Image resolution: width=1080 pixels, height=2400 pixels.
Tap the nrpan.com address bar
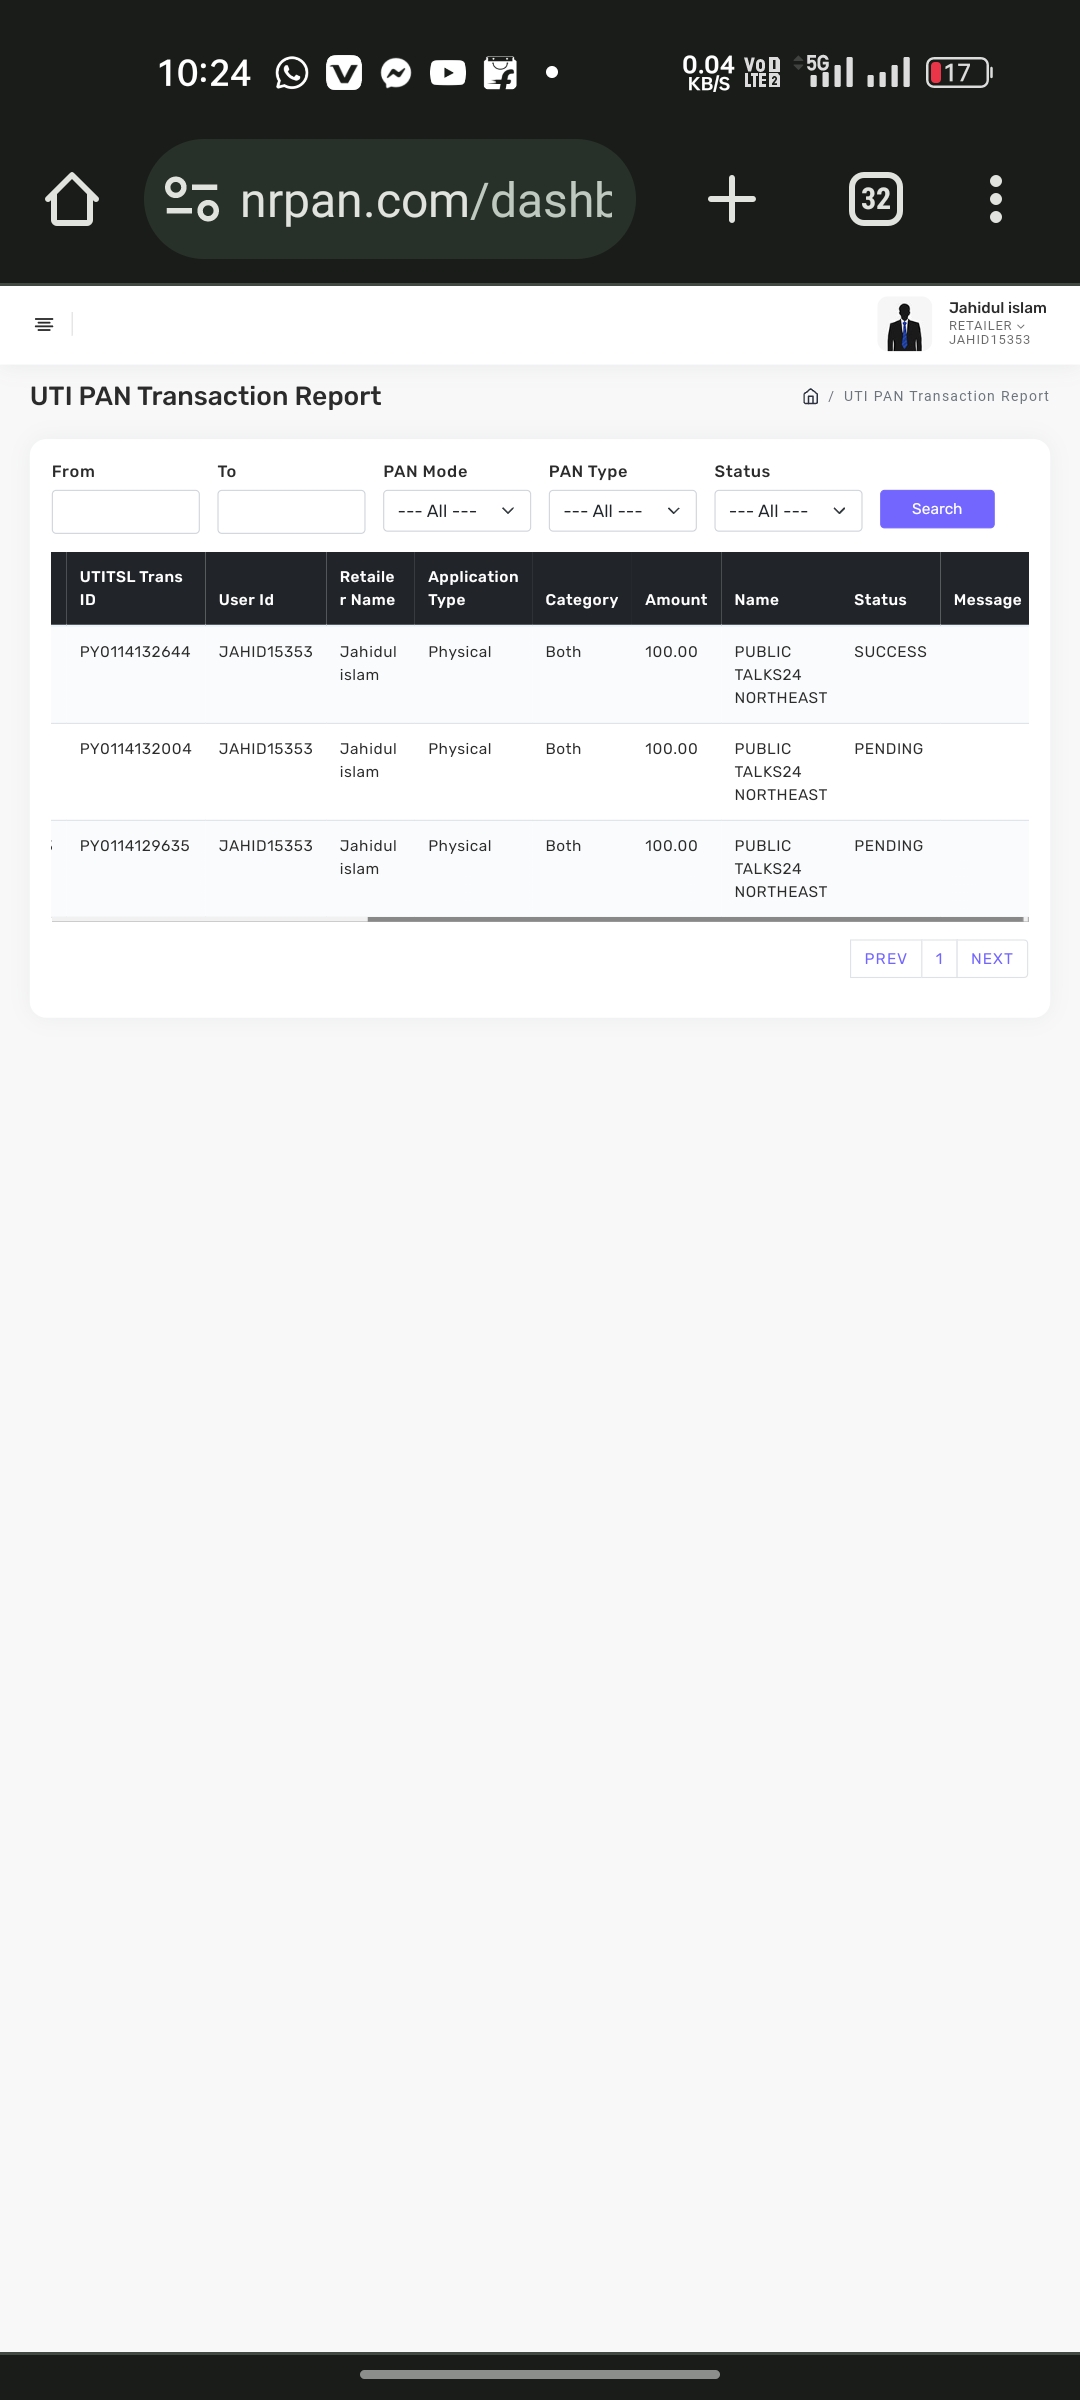coord(425,200)
